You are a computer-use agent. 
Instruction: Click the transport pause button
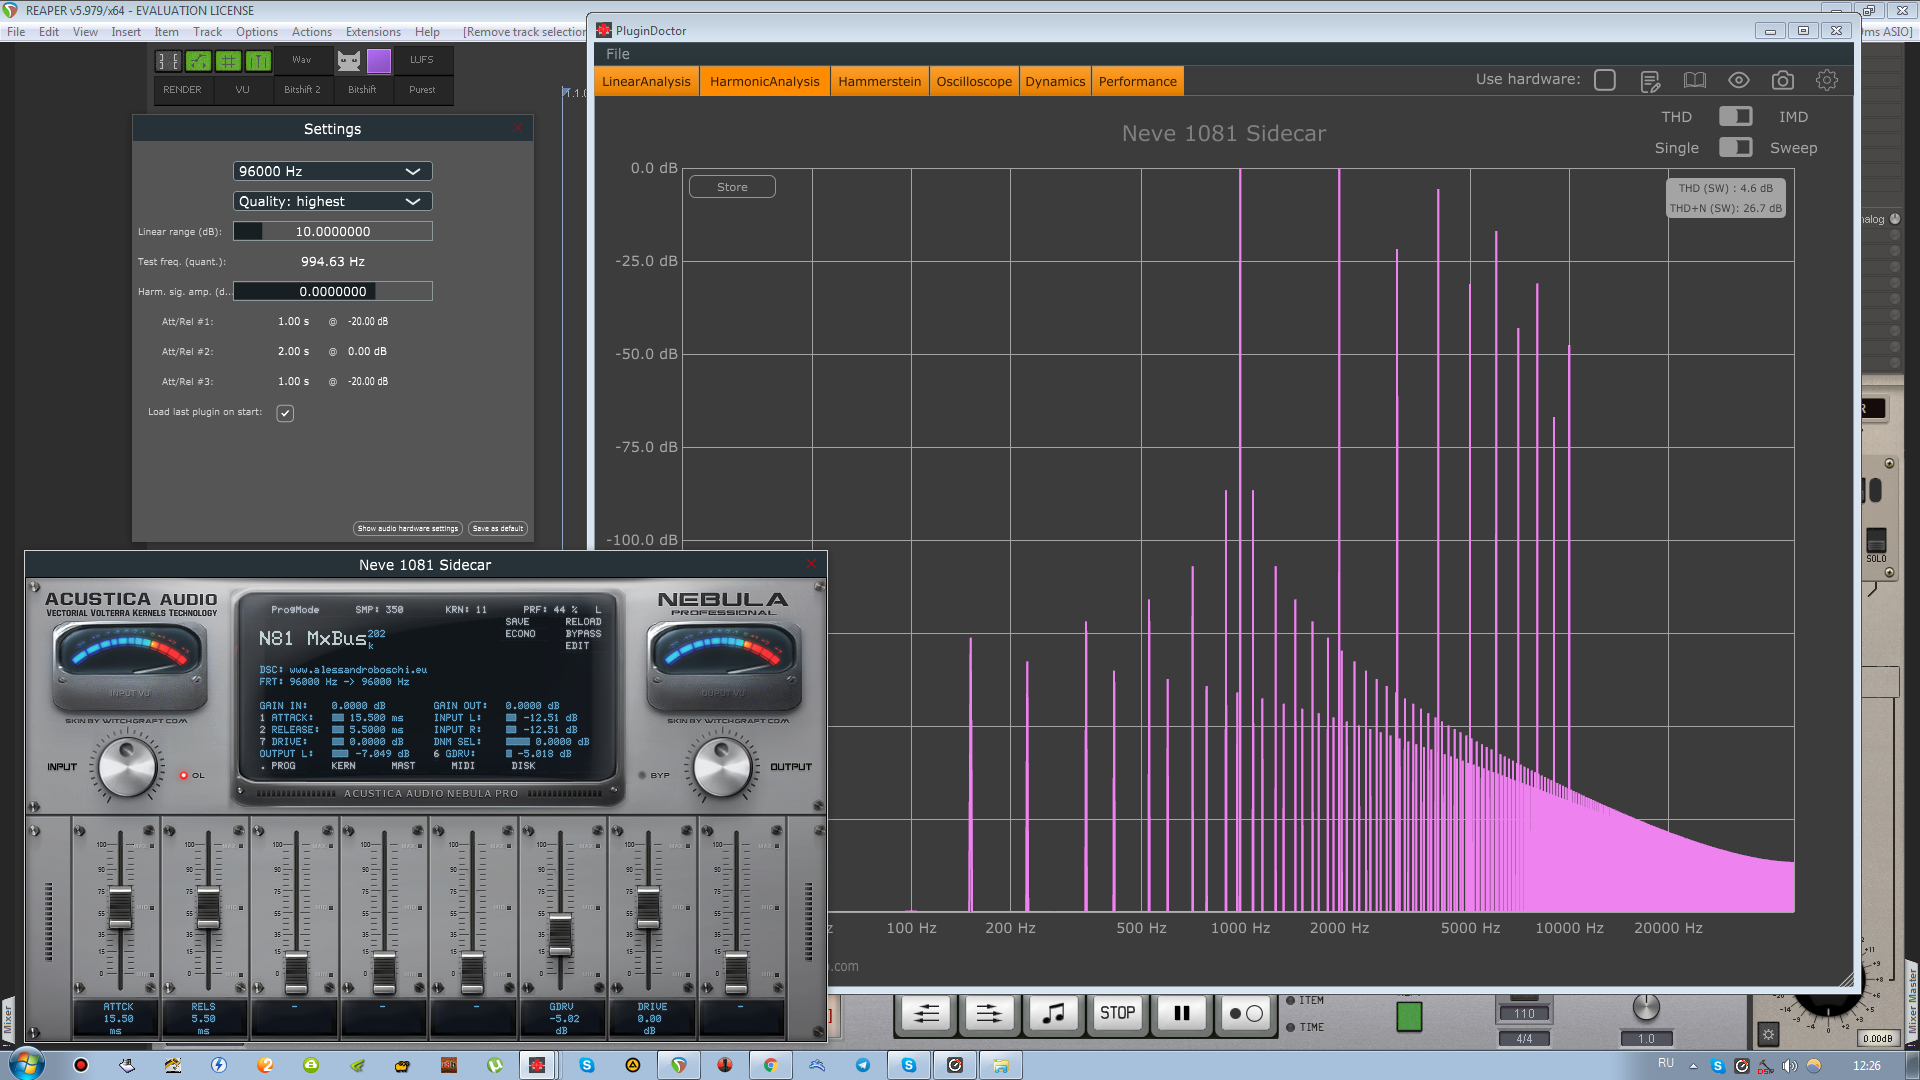coord(1181,1013)
